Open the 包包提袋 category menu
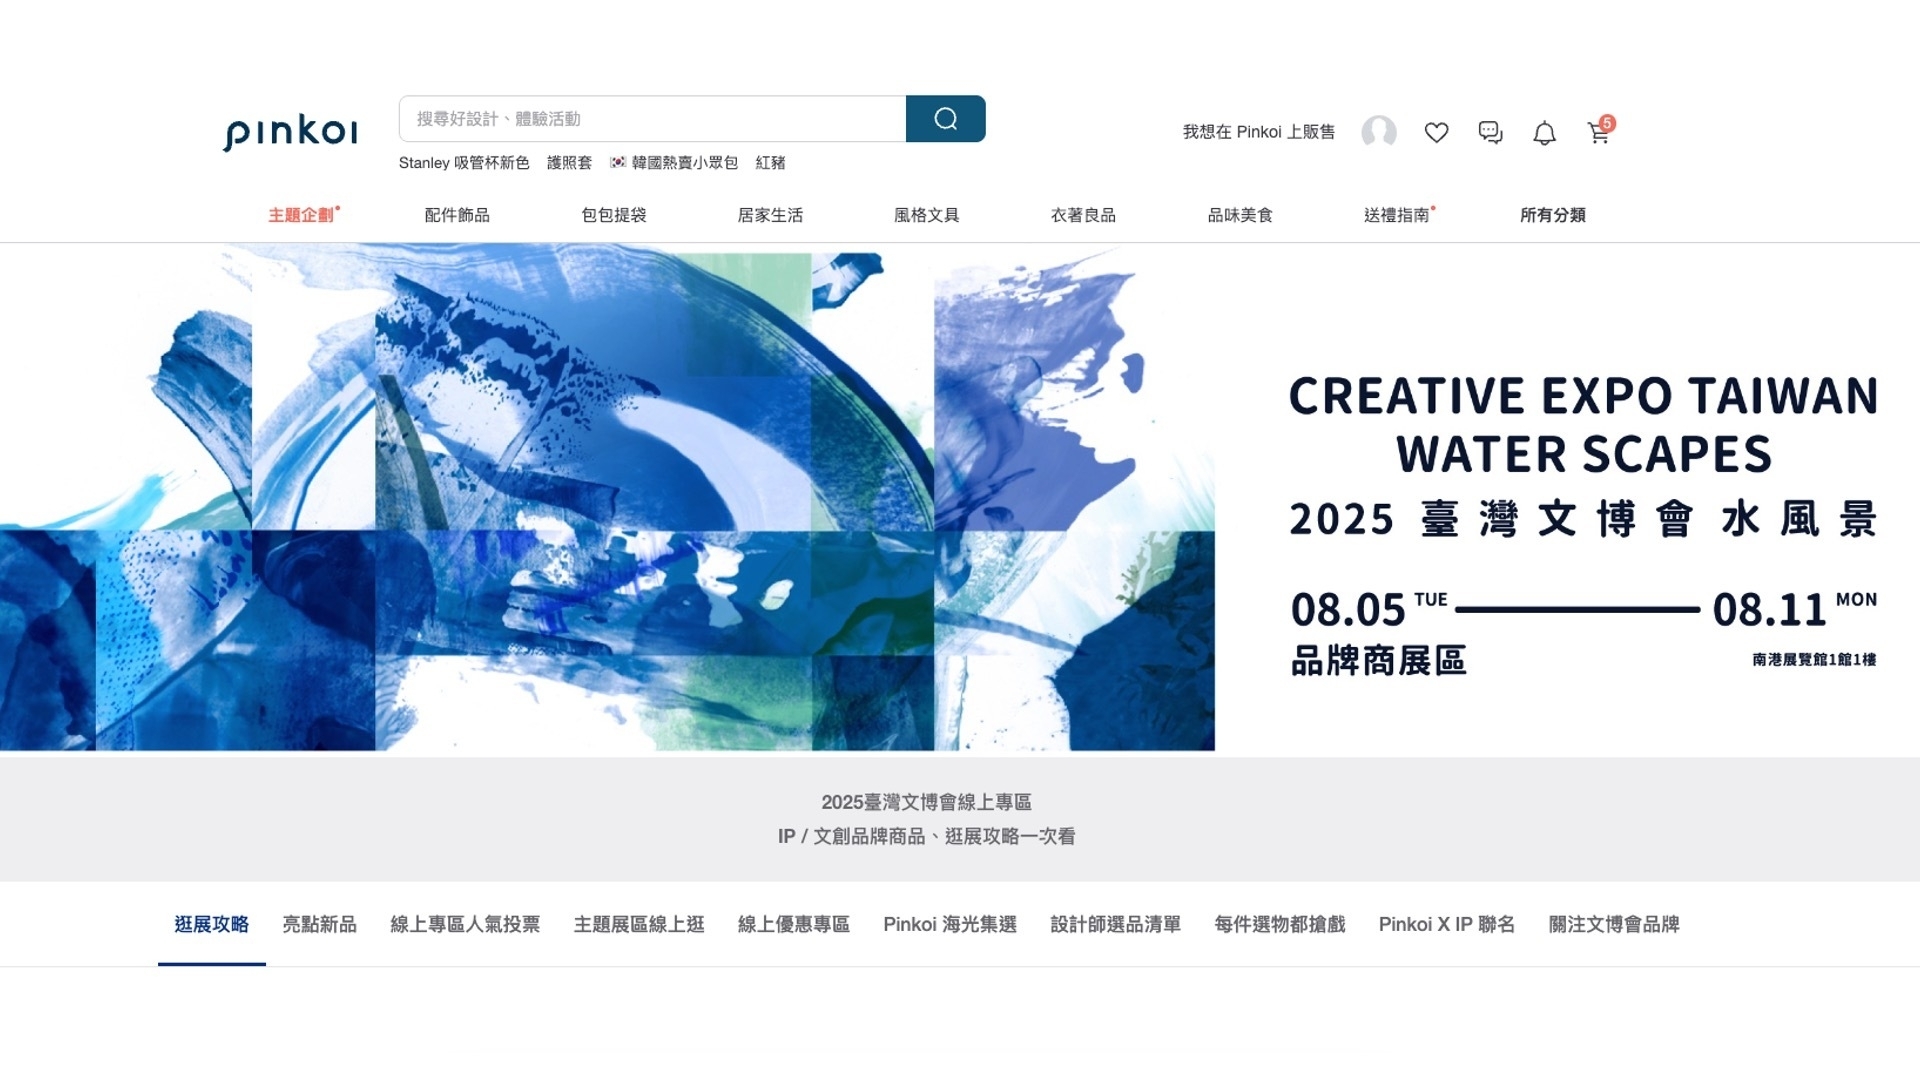Viewport: 1920px width, 1080px height. pyautogui.click(x=614, y=215)
